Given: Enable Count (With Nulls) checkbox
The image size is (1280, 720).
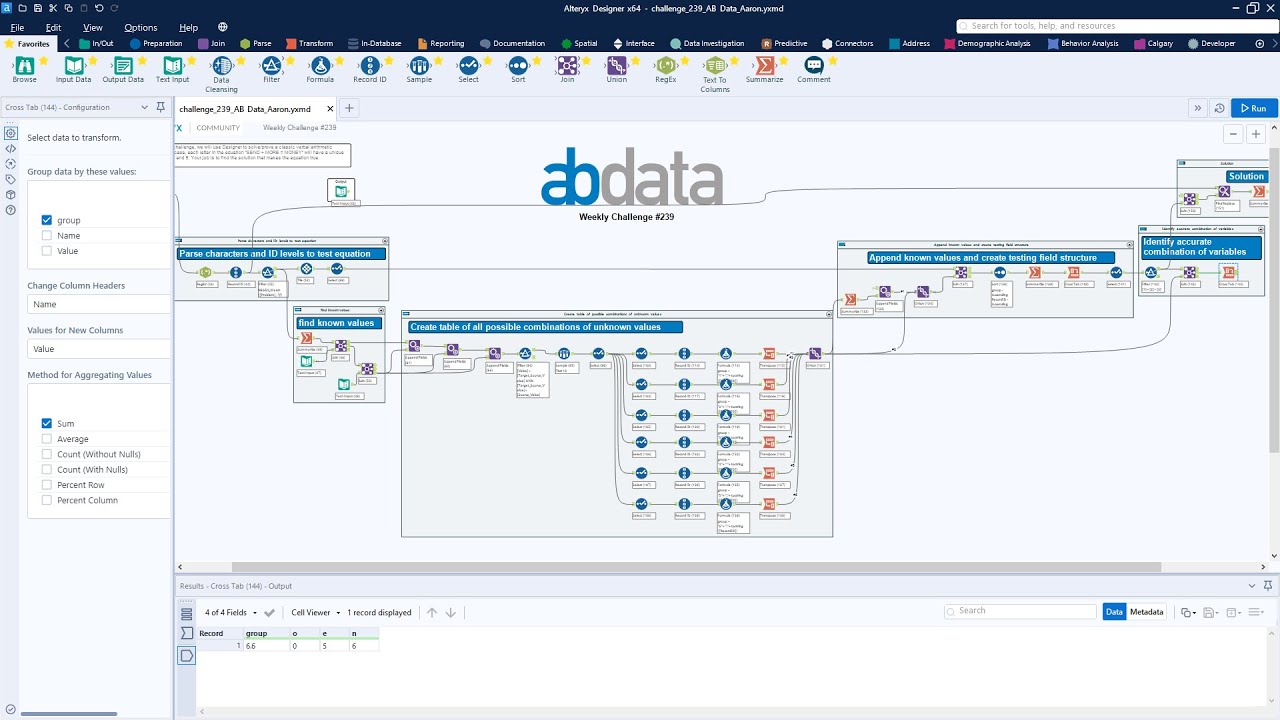Looking at the screenshot, I should pos(46,470).
